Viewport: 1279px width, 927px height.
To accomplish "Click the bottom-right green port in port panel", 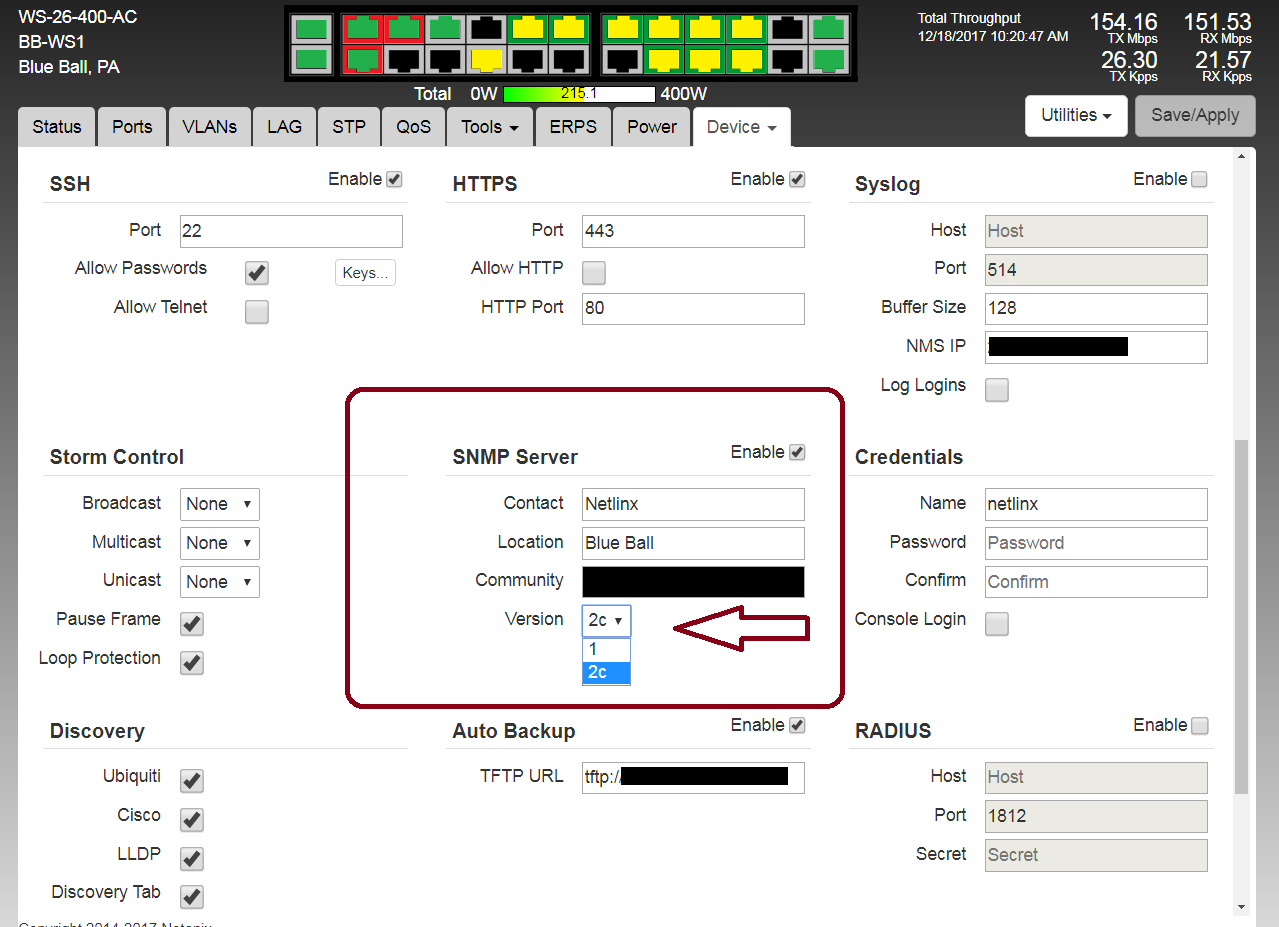I will click(828, 60).
